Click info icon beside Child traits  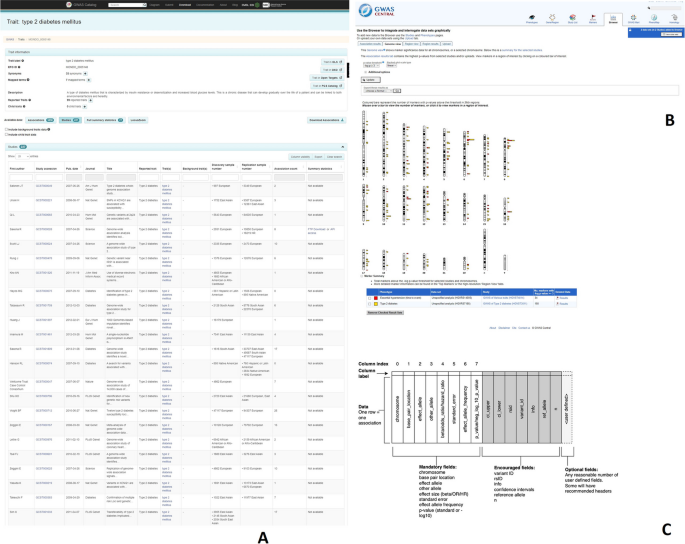point(24,106)
